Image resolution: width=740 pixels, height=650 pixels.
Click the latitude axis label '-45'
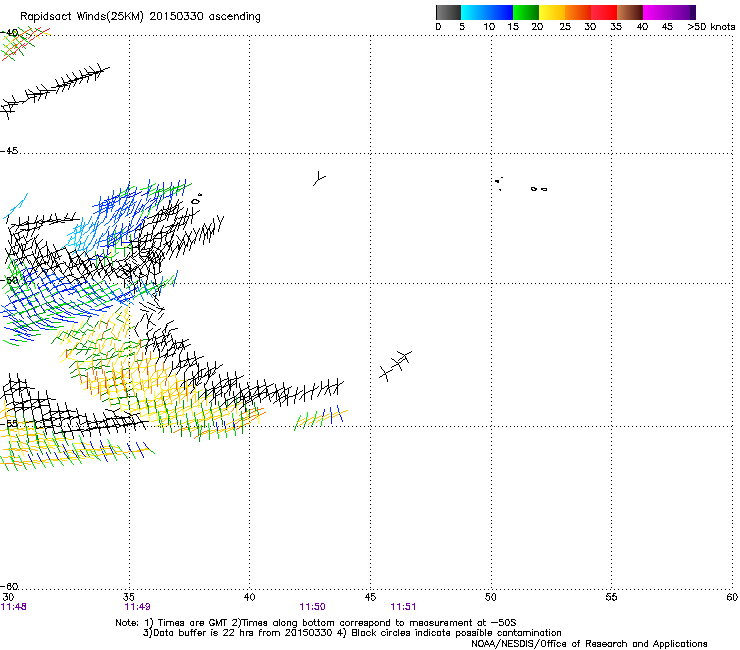click(x=9, y=151)
